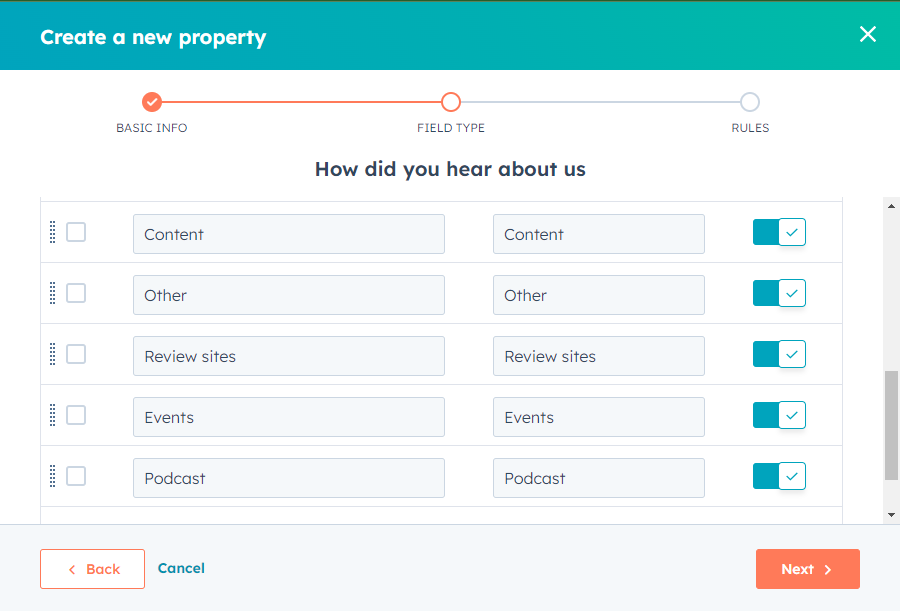Toggle off the Other option switch
This screenshot has height=611, width=900.
[x=779, y=293]
